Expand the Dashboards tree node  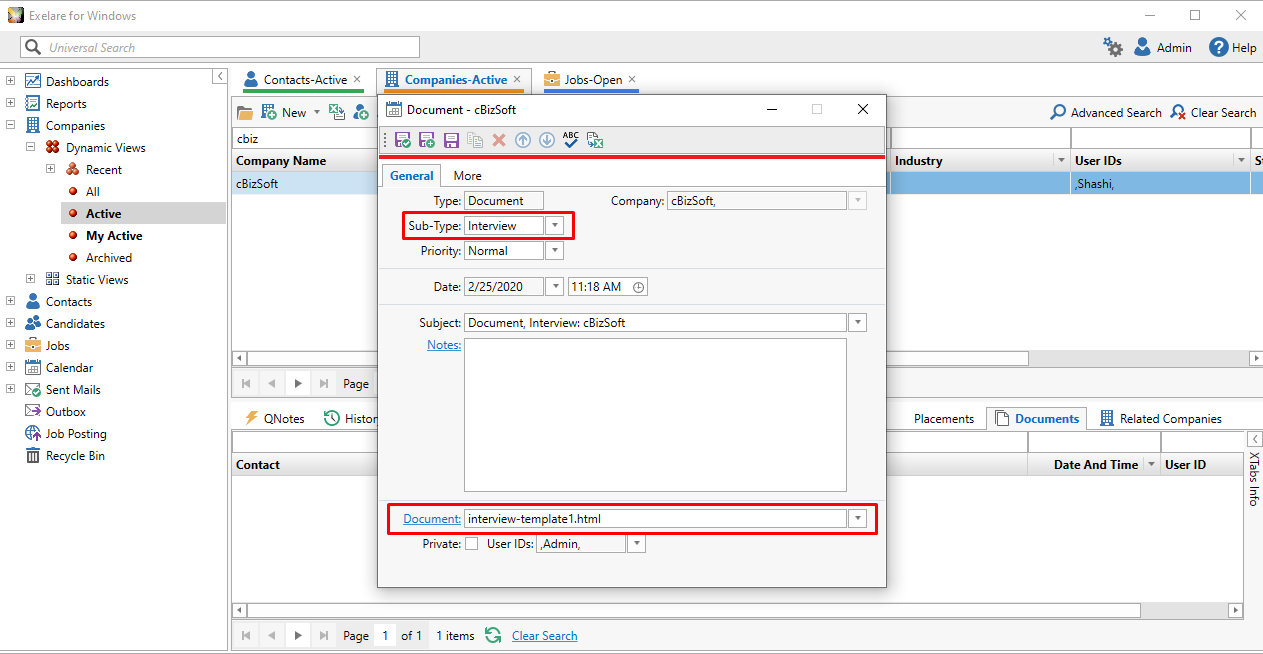pyautogui.click(x=10, y=81)
